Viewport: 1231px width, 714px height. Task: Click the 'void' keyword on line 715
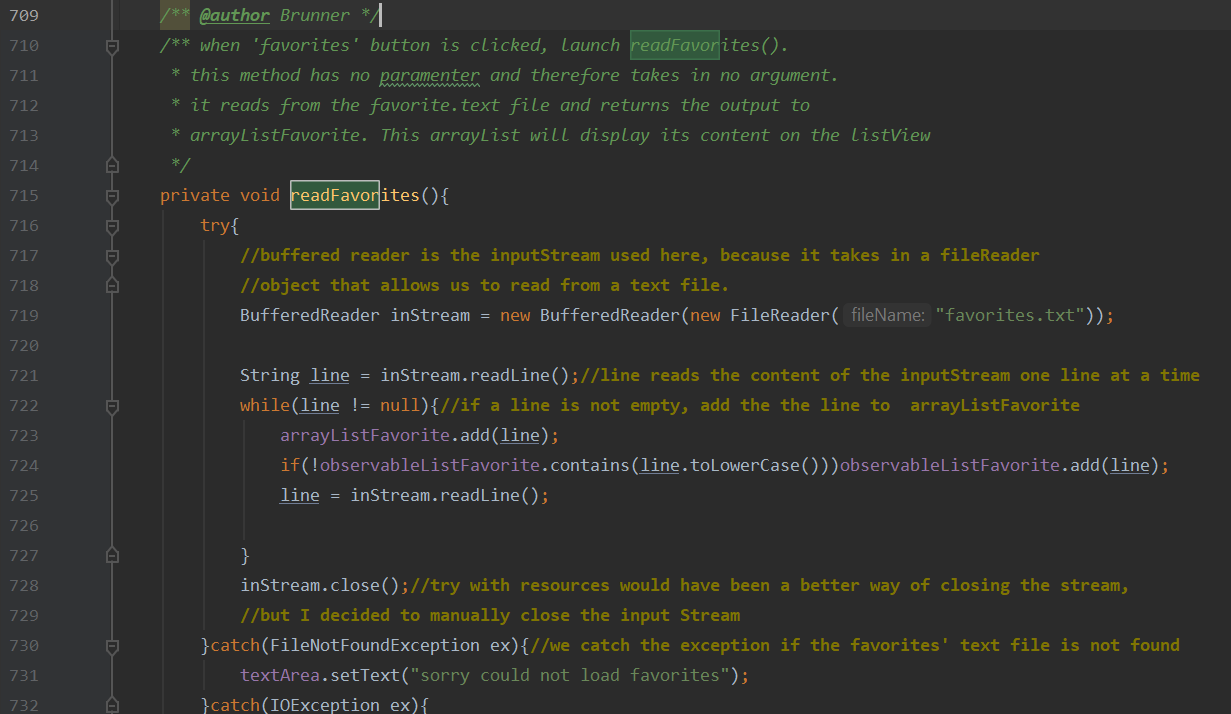260,195
